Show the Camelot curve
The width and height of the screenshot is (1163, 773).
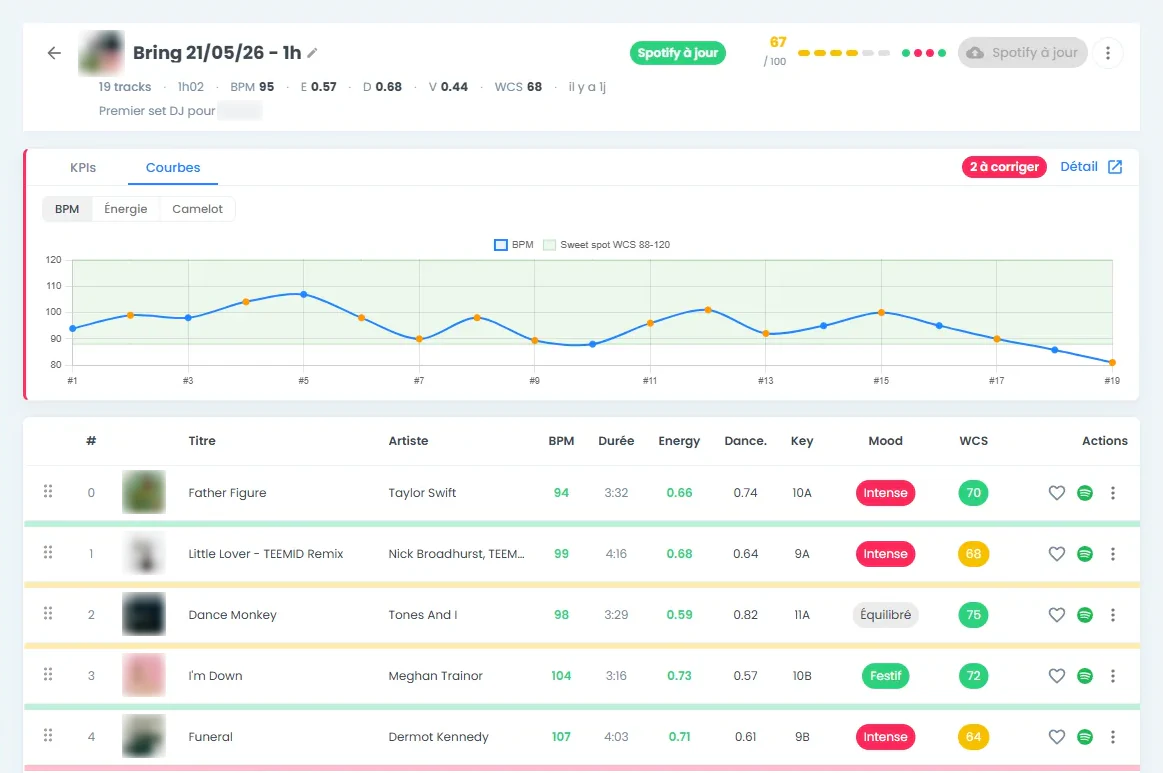pos(197,209)
